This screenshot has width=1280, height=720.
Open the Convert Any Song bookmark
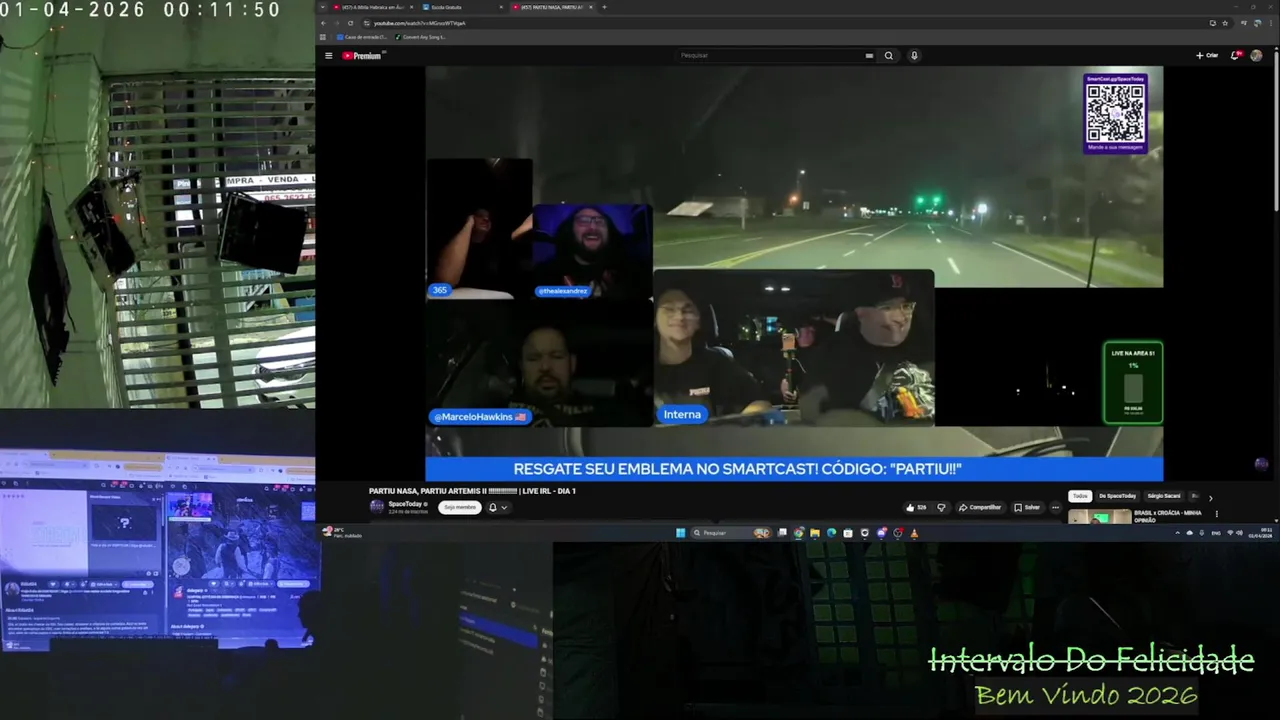[x=422, y=37]
